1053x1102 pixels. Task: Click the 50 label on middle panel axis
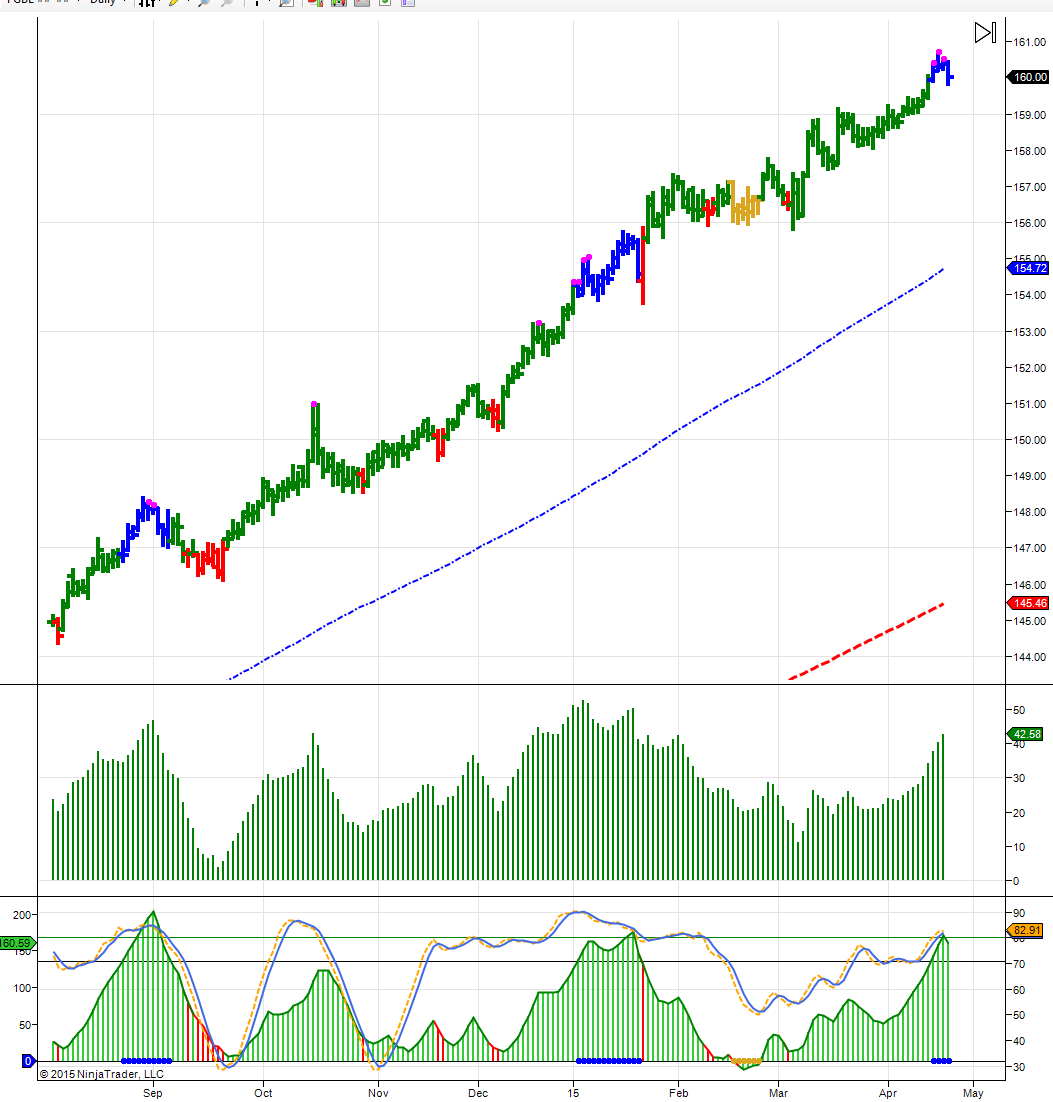point(1019,710)
